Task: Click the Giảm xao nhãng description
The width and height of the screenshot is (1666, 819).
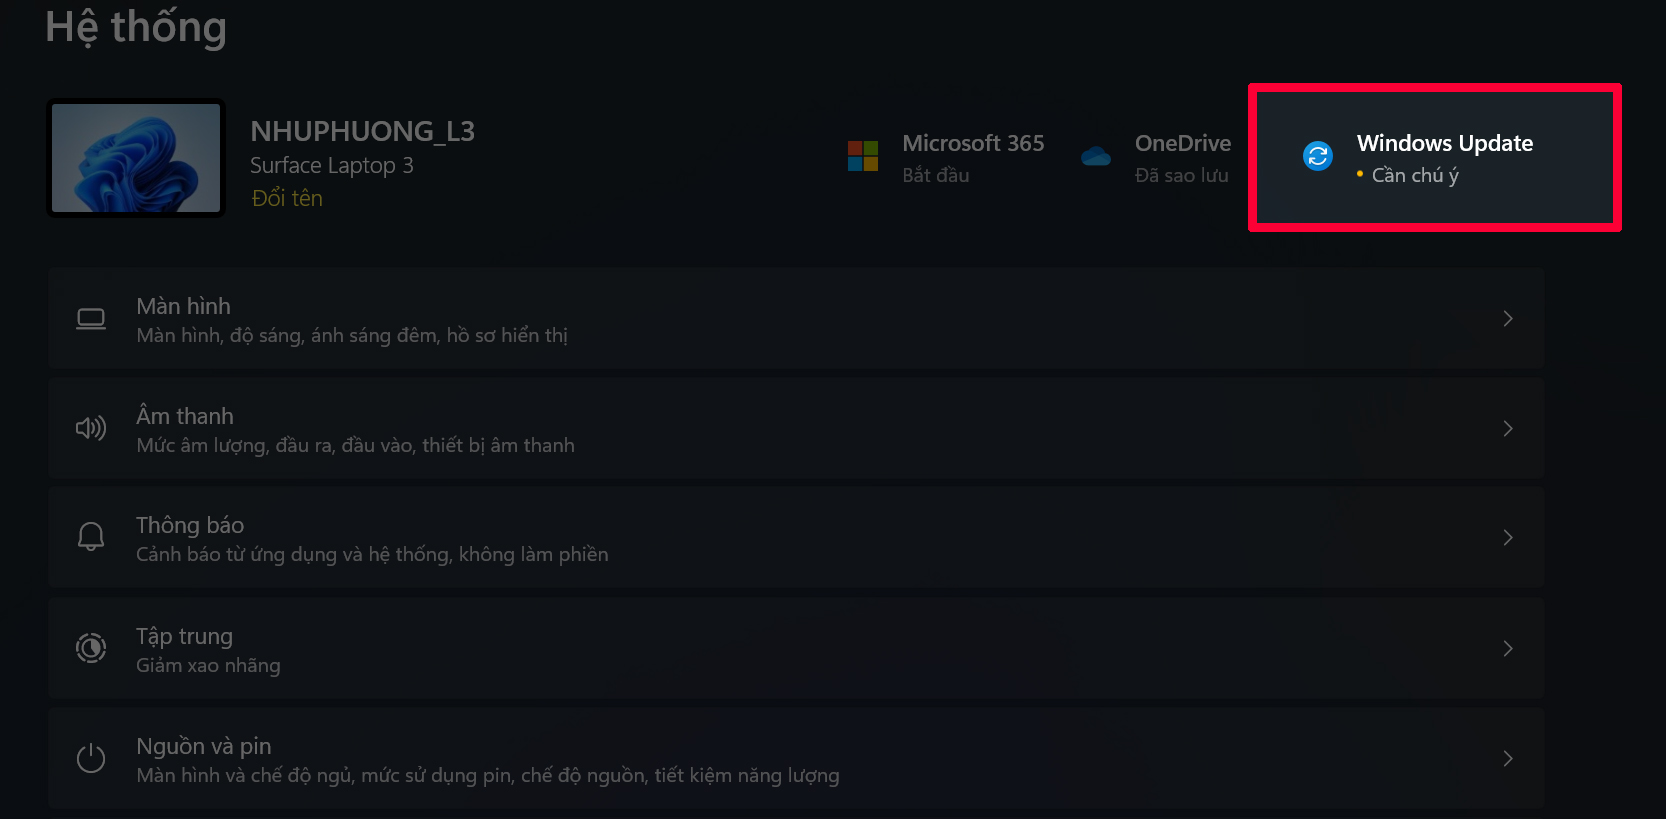Action: click(x=208, y=665)
